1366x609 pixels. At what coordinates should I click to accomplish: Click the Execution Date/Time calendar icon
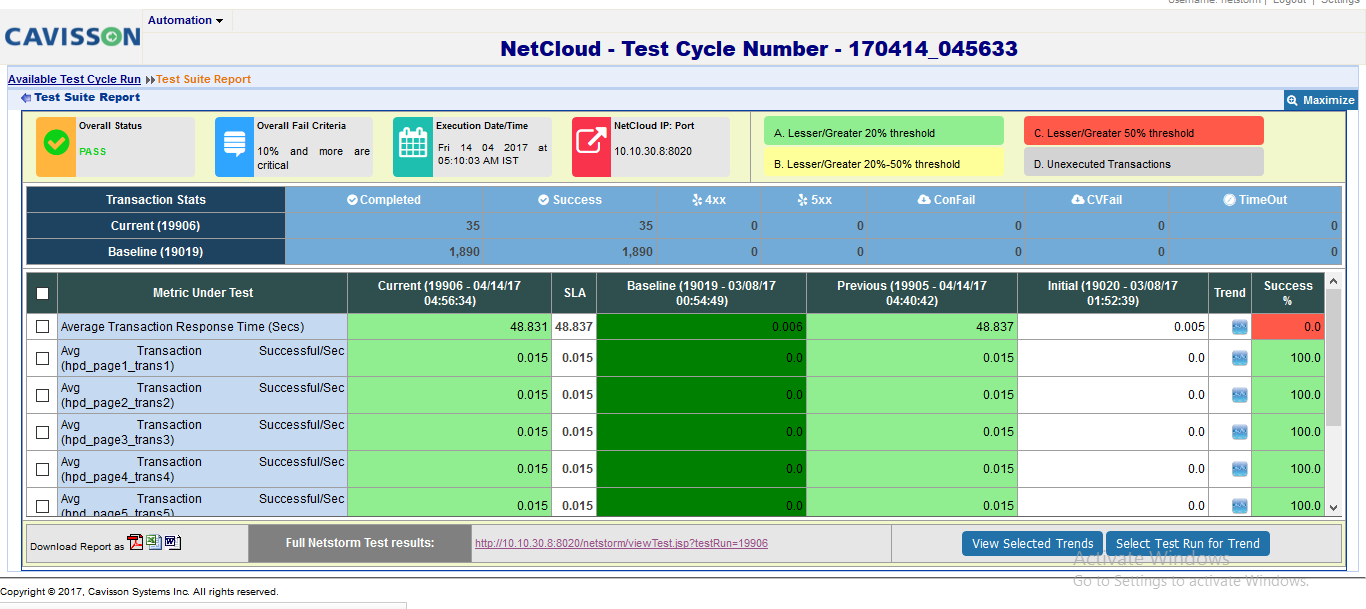(x=413, y=143)
